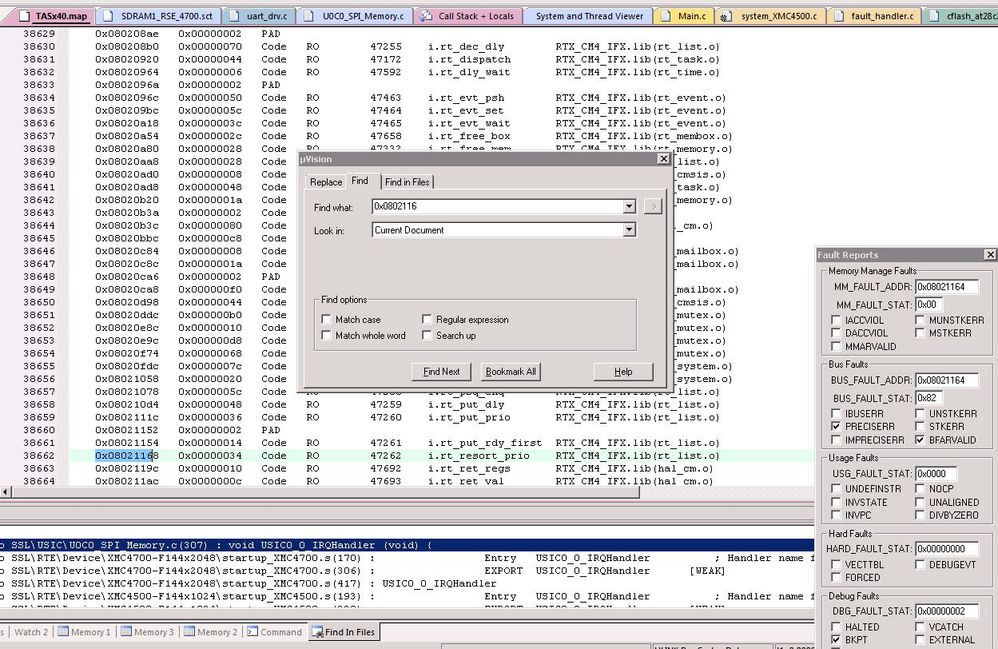998x649 pixels.
Task: Click the HARD_FAULT_STAT value field
Action: tap(946, 549)
